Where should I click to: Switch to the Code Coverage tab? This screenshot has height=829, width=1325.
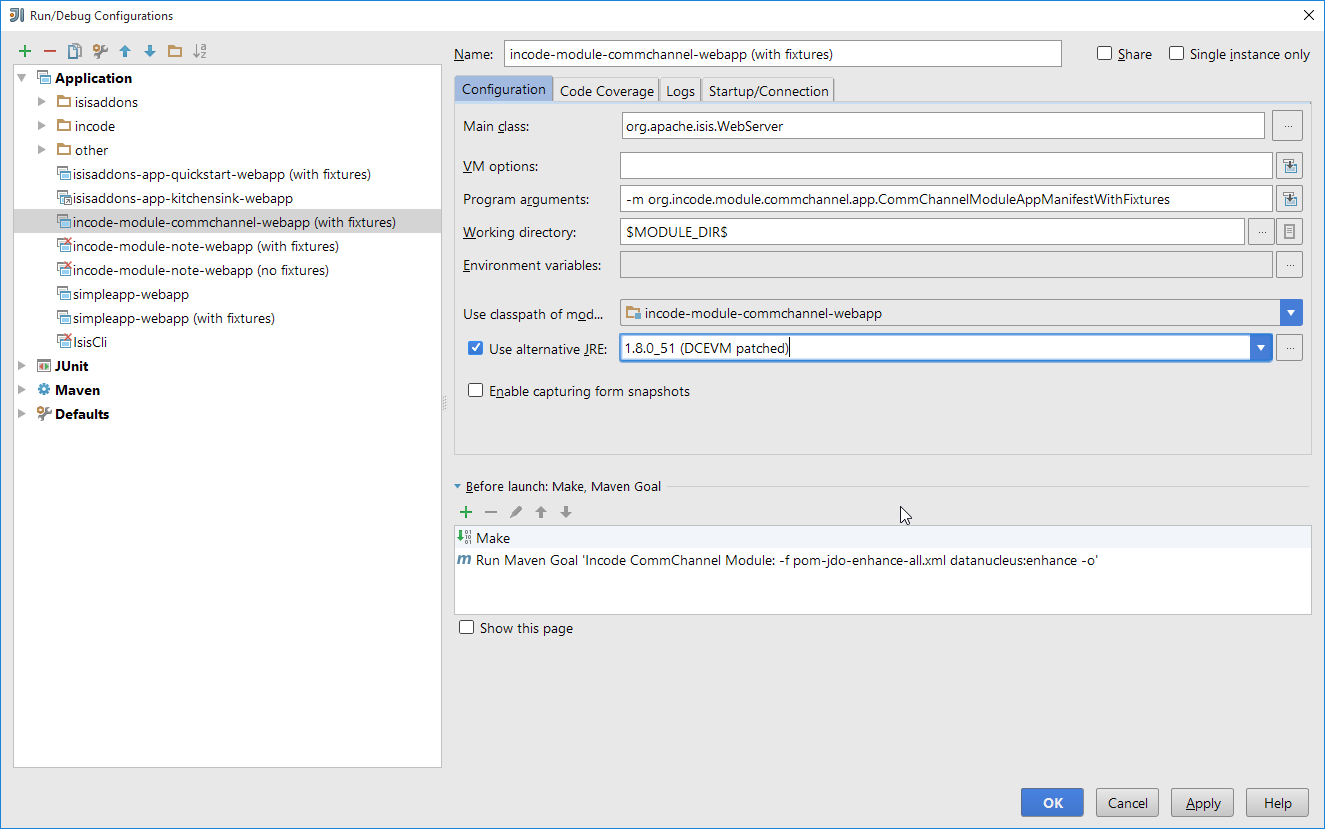point(606,91)
